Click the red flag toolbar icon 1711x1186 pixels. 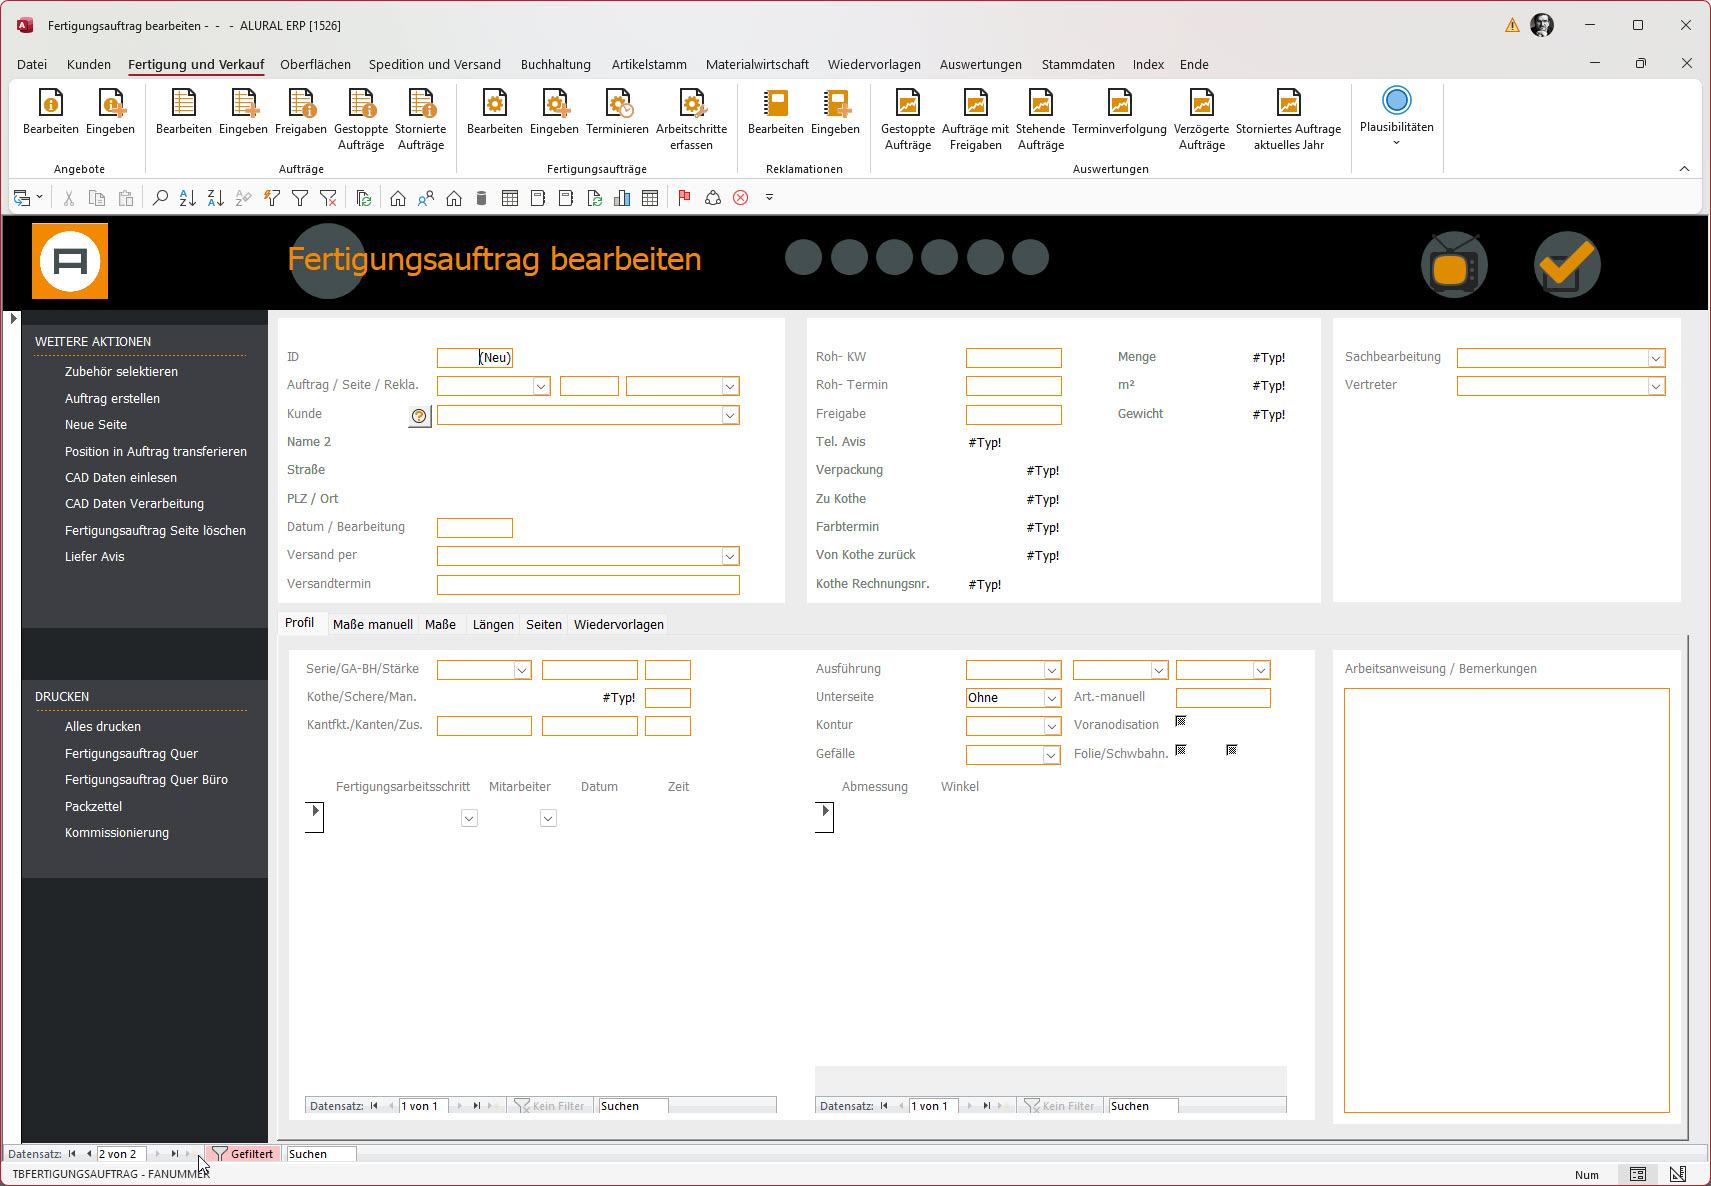click(x=684, y=198)
